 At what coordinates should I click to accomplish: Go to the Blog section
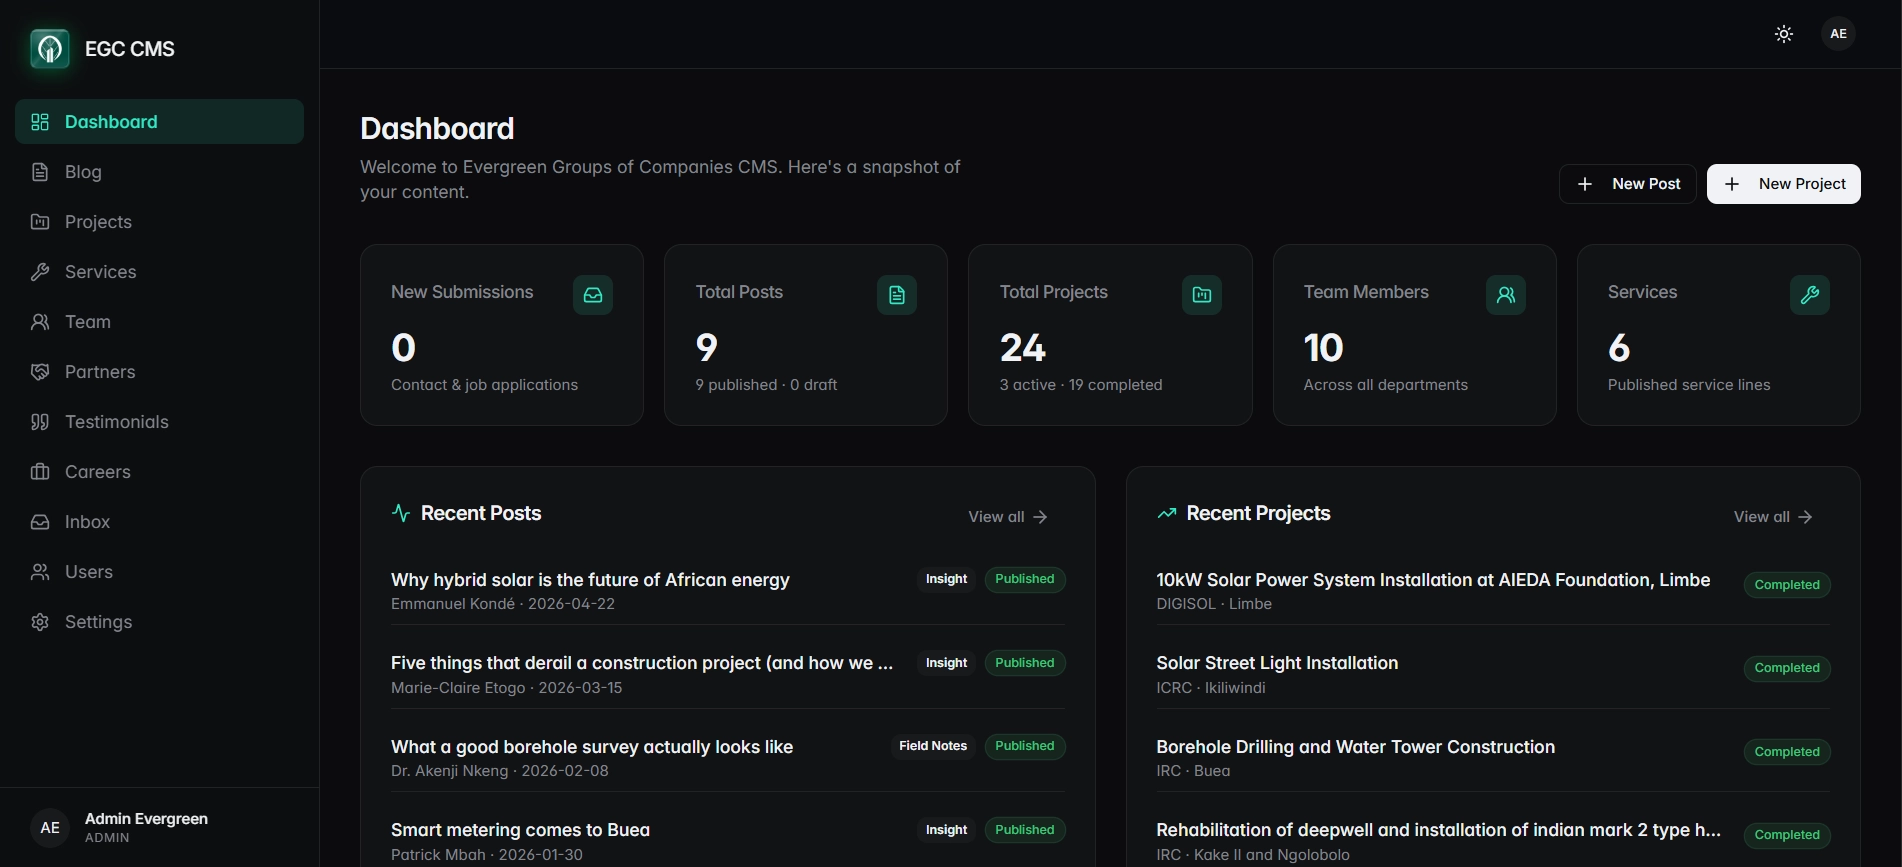tap(159, 172)
